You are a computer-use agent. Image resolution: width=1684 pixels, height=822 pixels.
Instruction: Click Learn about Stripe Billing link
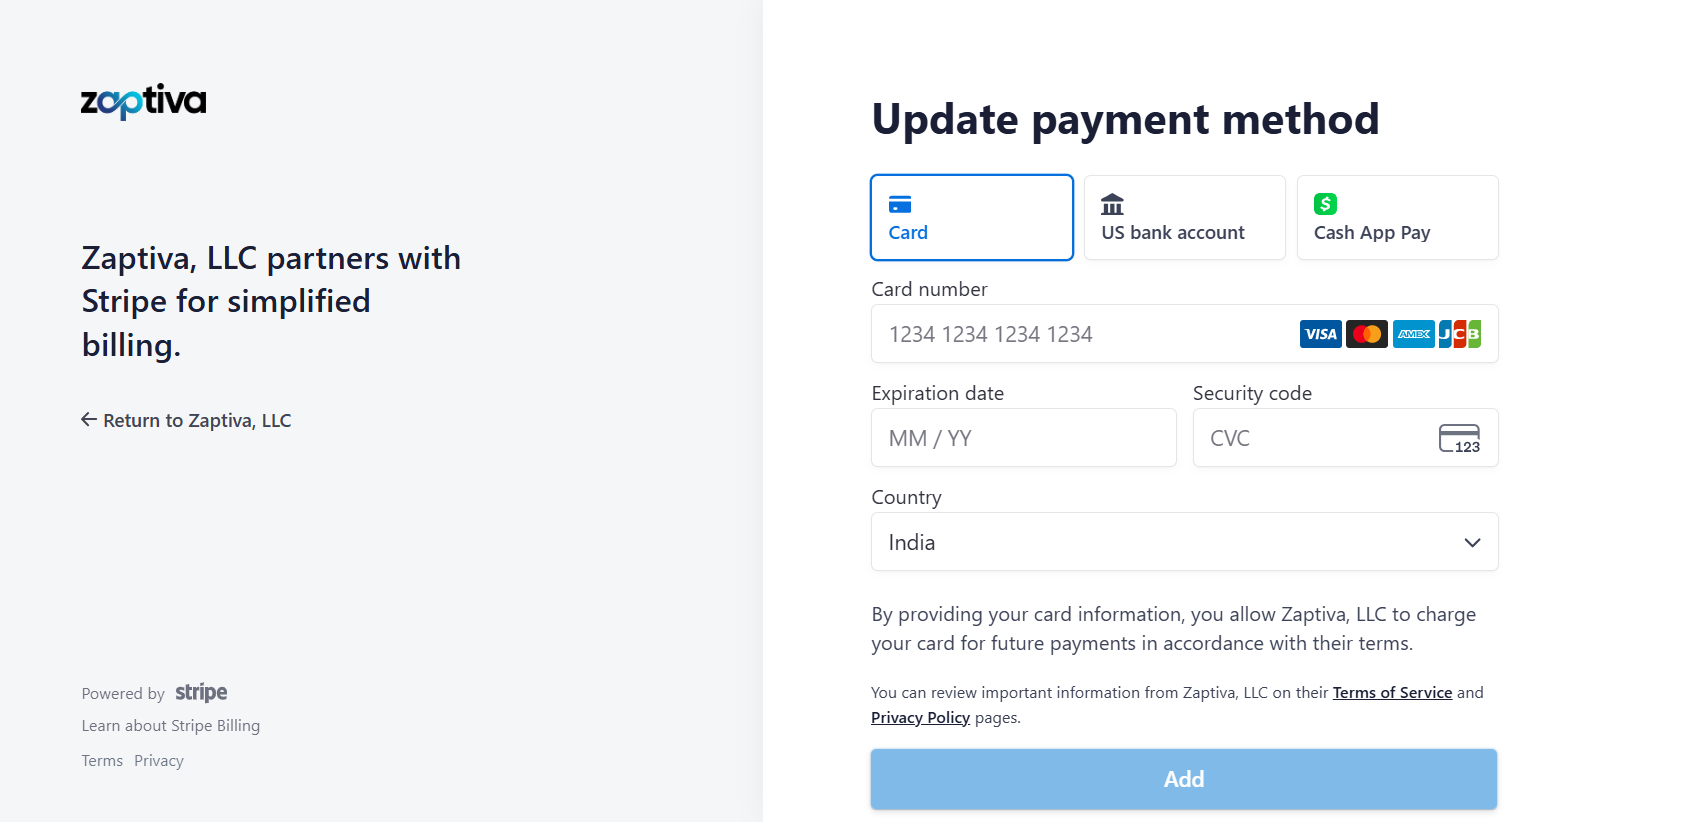coord(171,726)
